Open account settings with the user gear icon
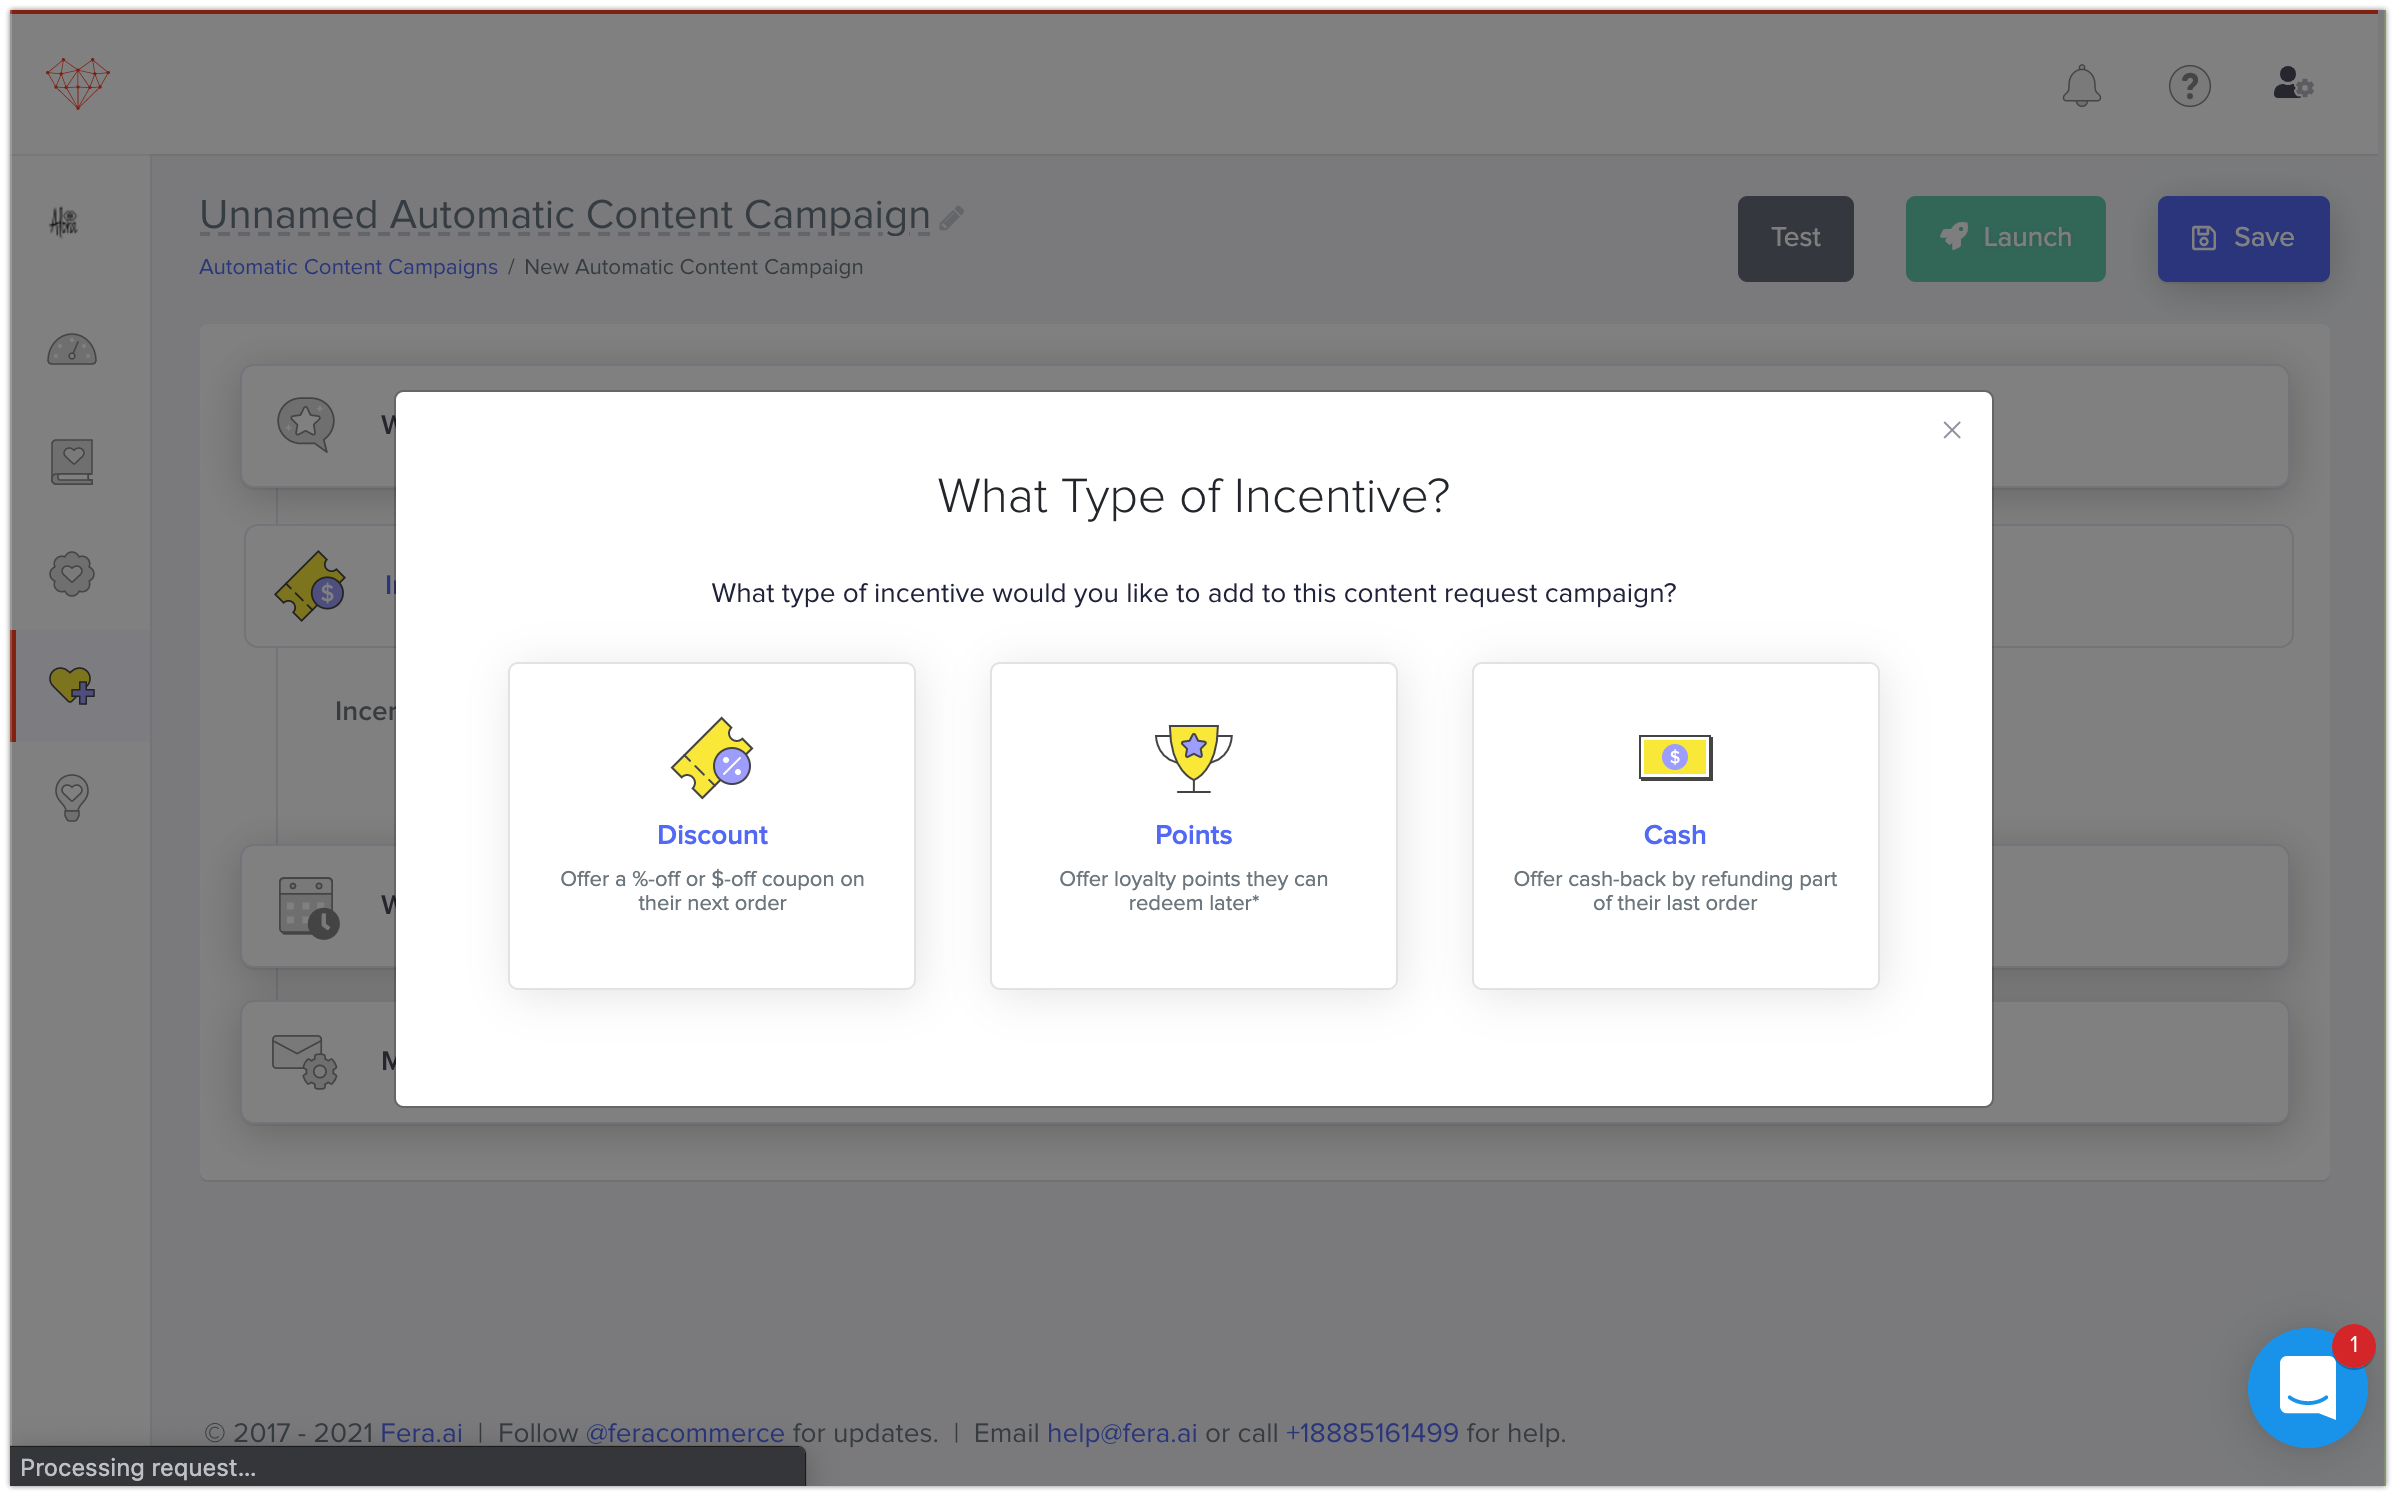 2292,84
